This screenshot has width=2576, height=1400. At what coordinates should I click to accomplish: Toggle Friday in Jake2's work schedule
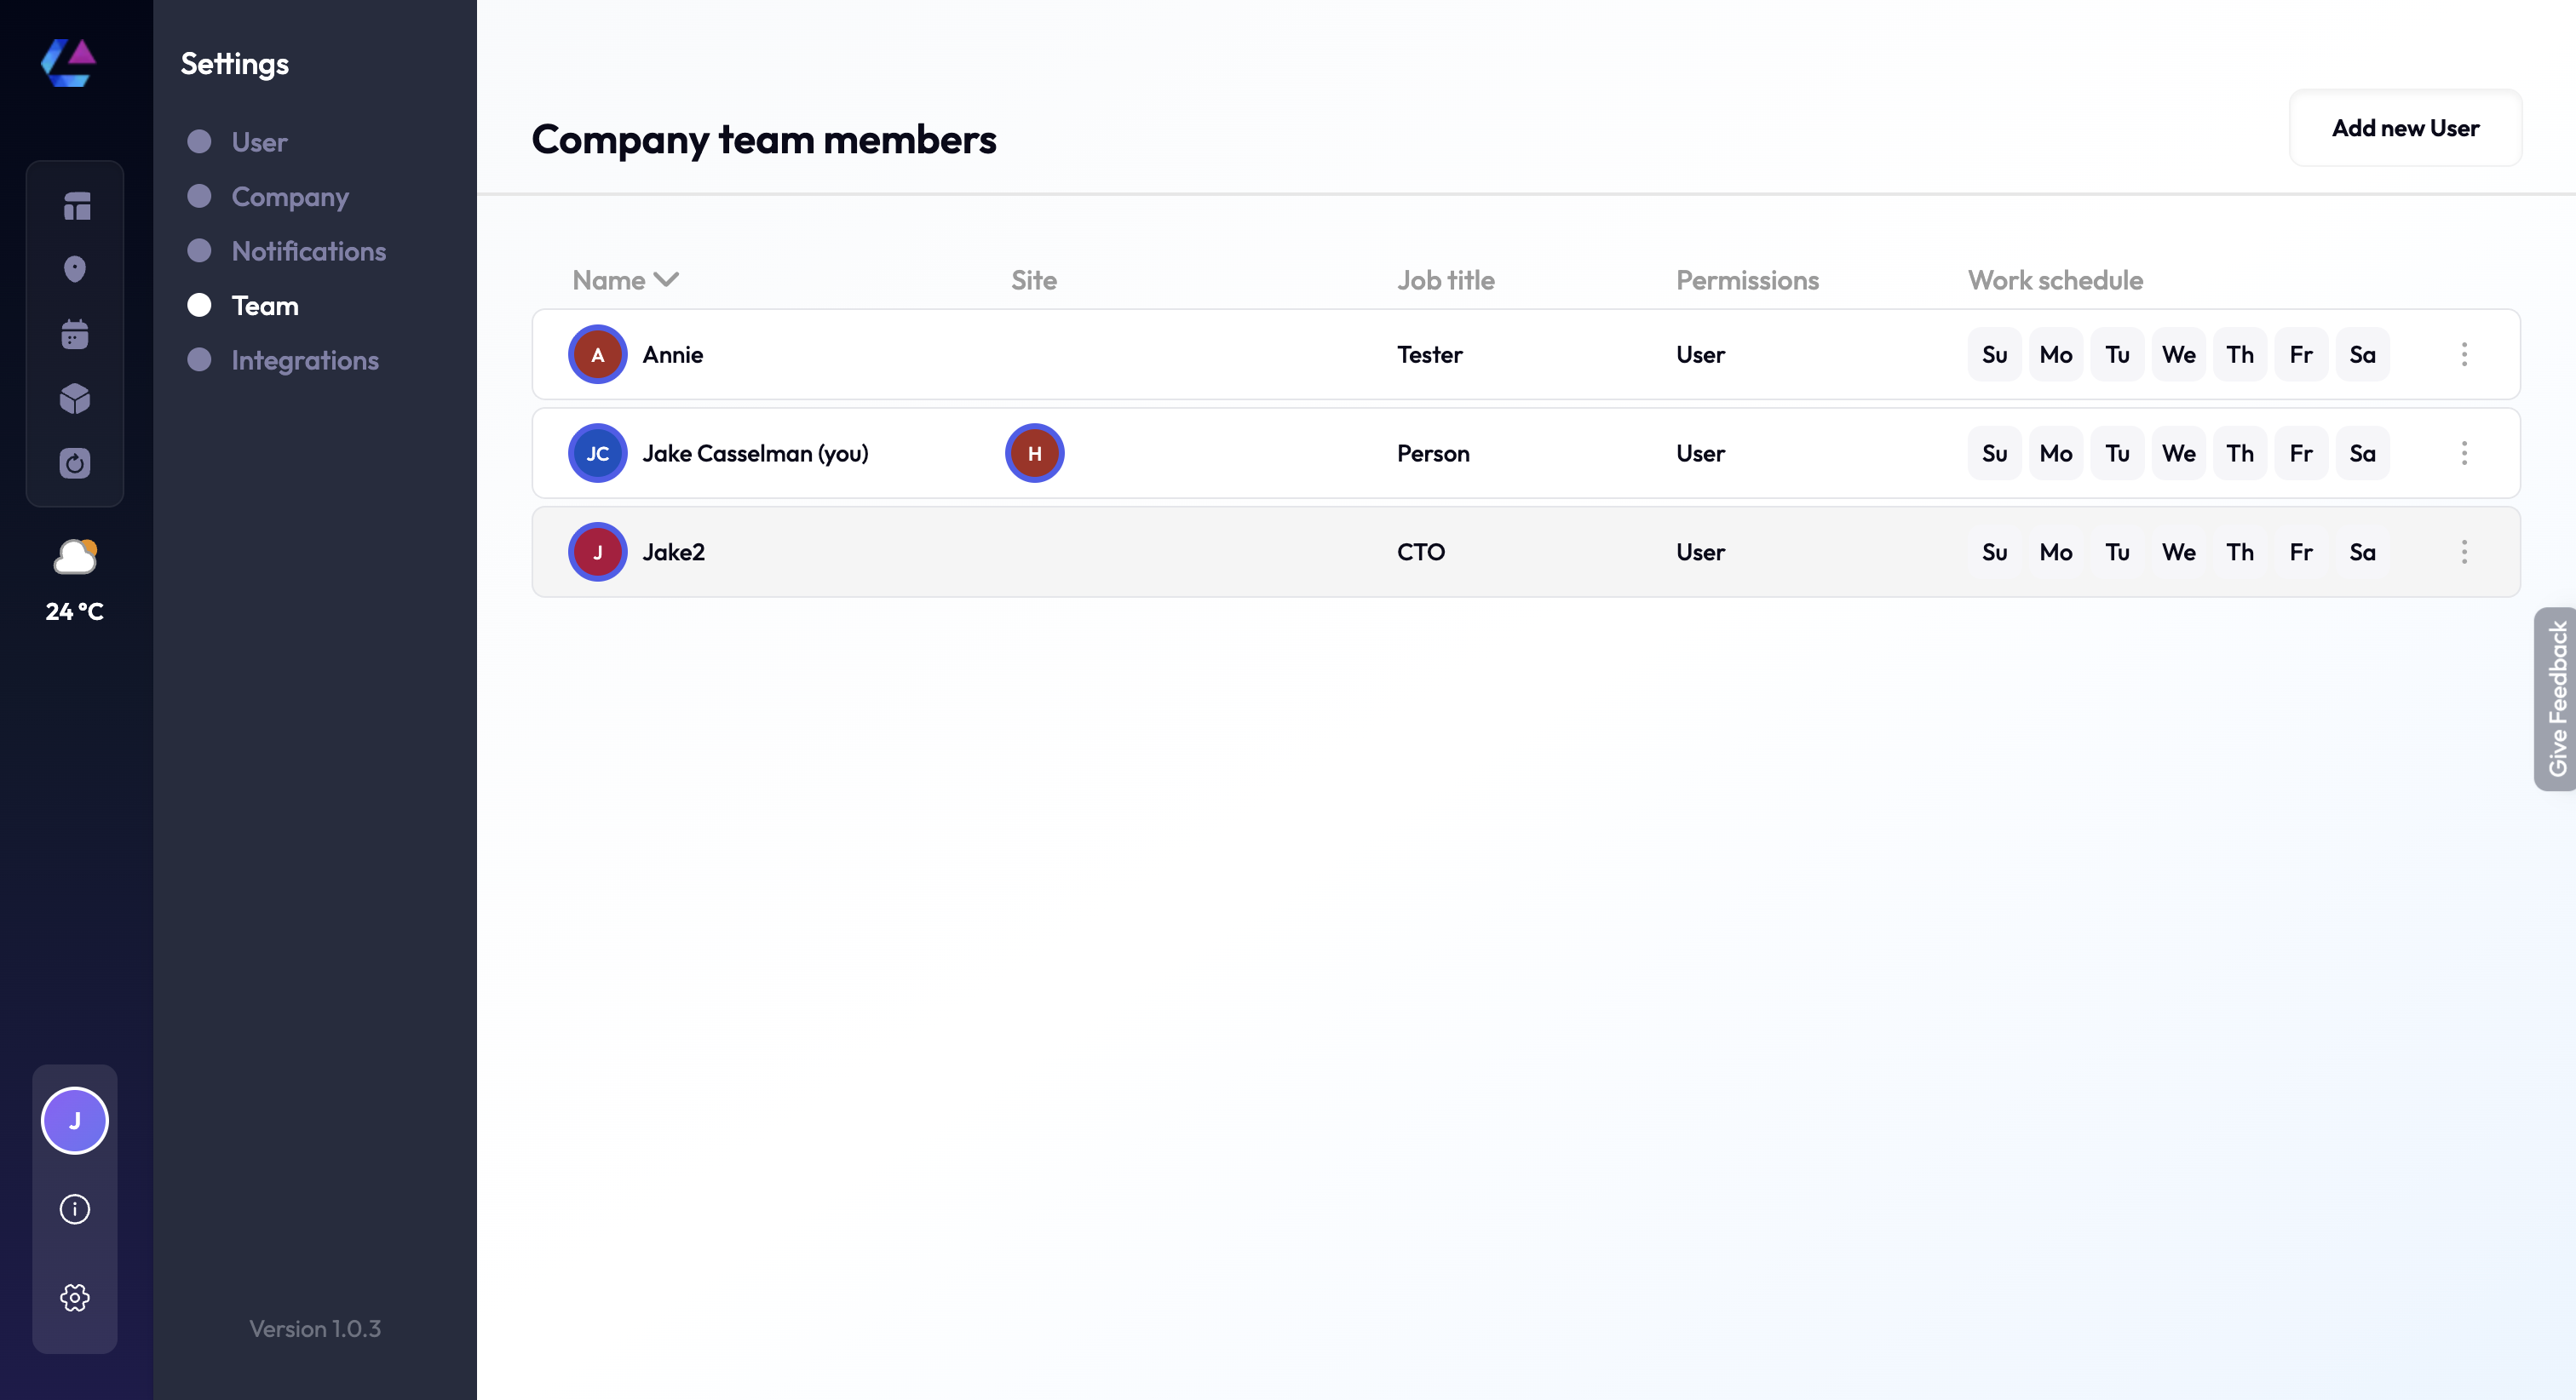coord(2300,552)
